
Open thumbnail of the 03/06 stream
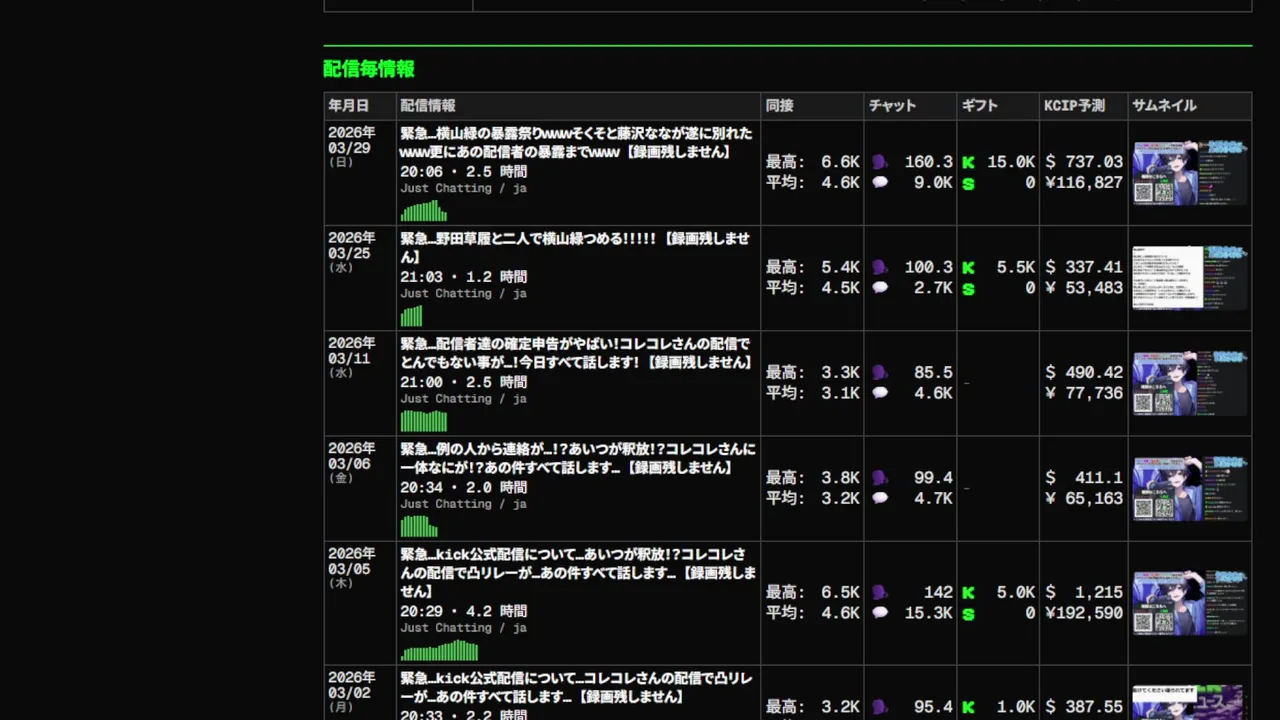point(1190,489)
